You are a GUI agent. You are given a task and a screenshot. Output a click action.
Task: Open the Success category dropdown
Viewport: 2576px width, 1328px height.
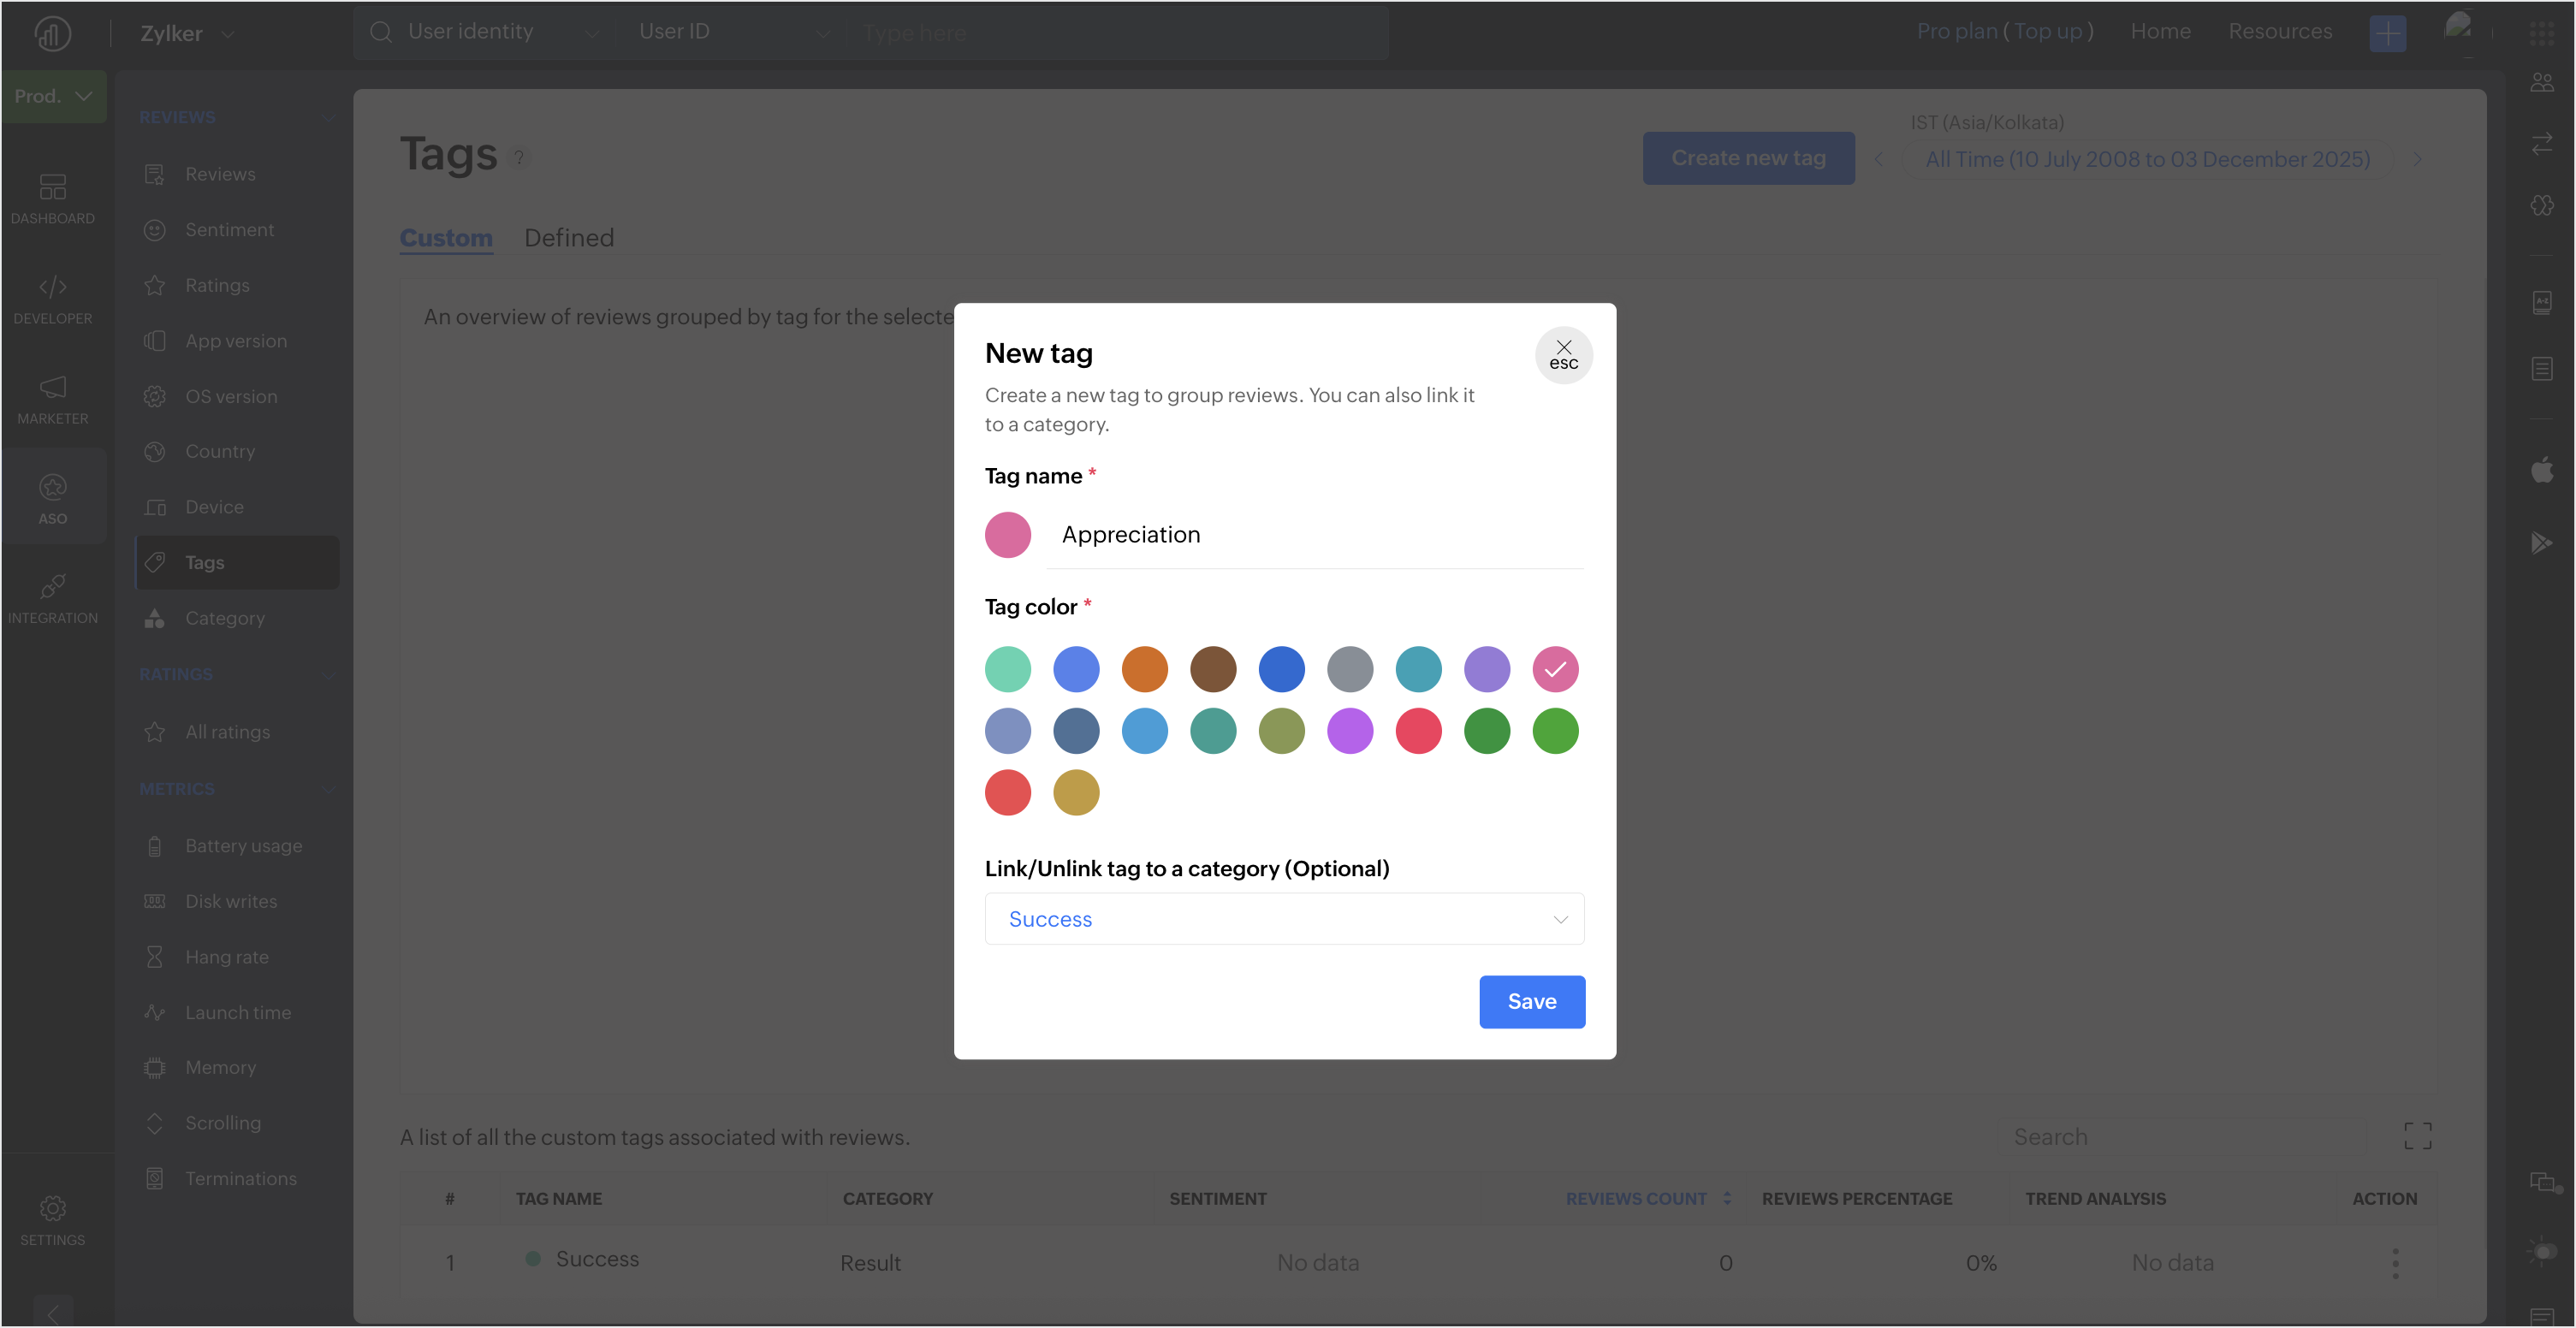point(1284,918)
